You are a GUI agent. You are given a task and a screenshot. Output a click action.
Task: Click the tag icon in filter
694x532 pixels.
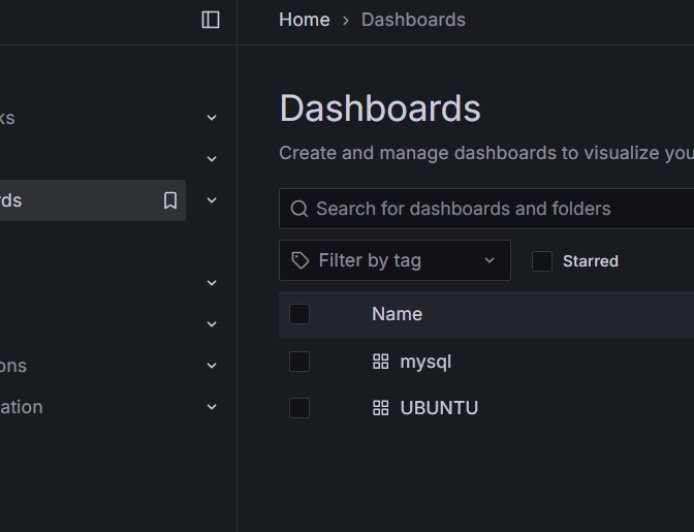pos(300,261)
